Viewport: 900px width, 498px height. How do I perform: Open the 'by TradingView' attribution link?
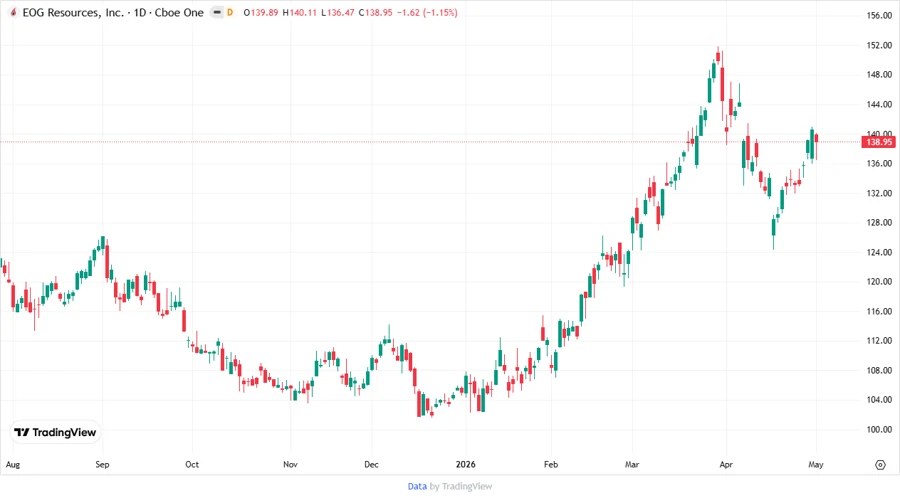(x=461, y=486)
